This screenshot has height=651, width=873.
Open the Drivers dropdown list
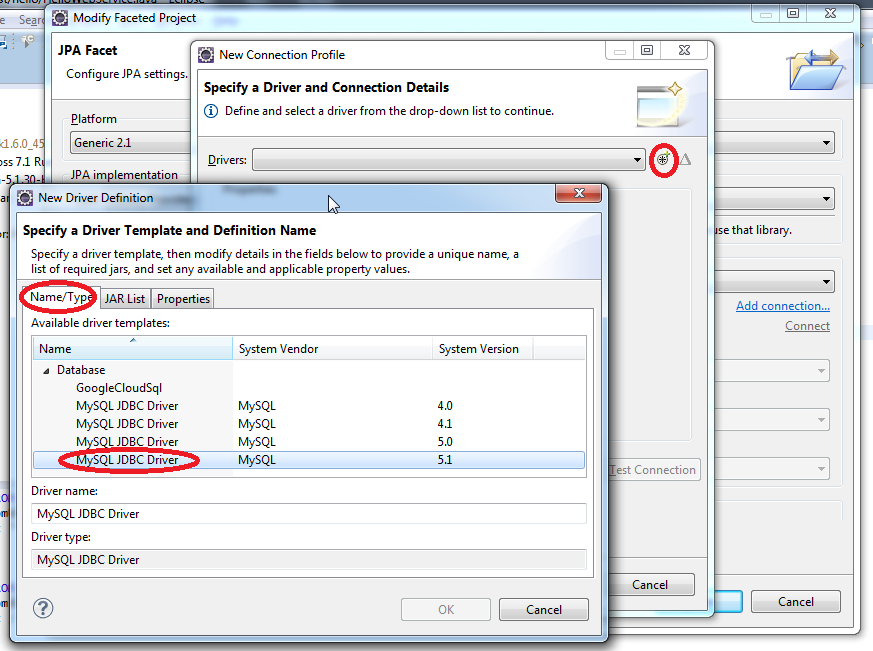click(x=638, y=160)
